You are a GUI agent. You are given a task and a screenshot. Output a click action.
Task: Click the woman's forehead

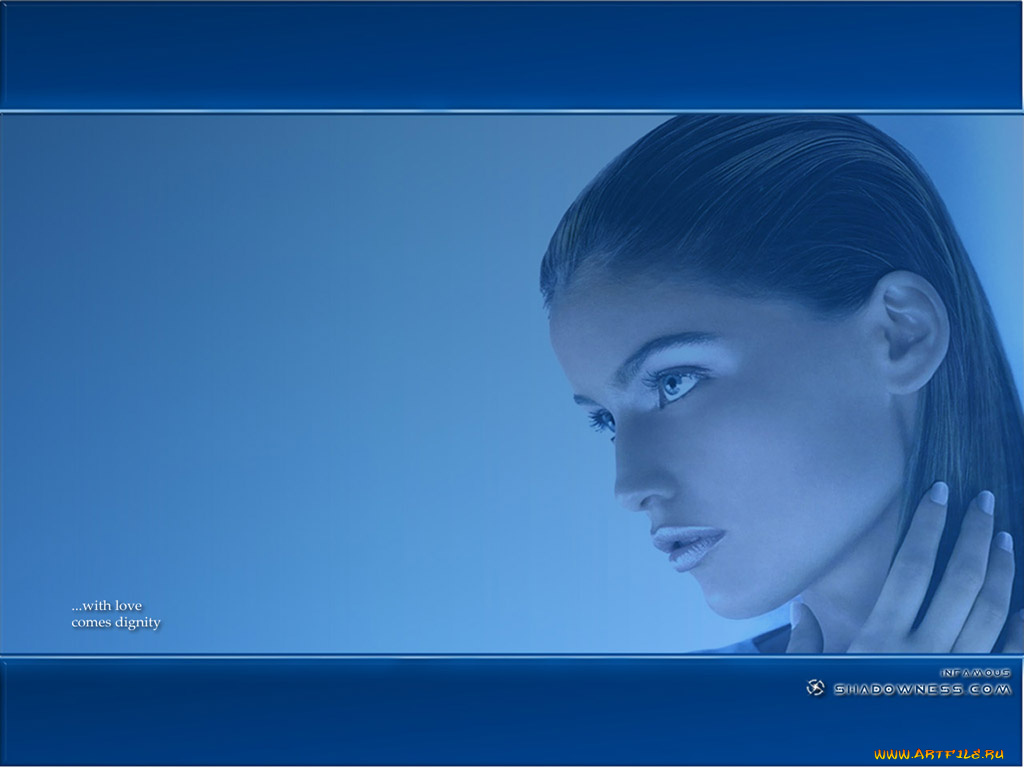tap(640, 300)
